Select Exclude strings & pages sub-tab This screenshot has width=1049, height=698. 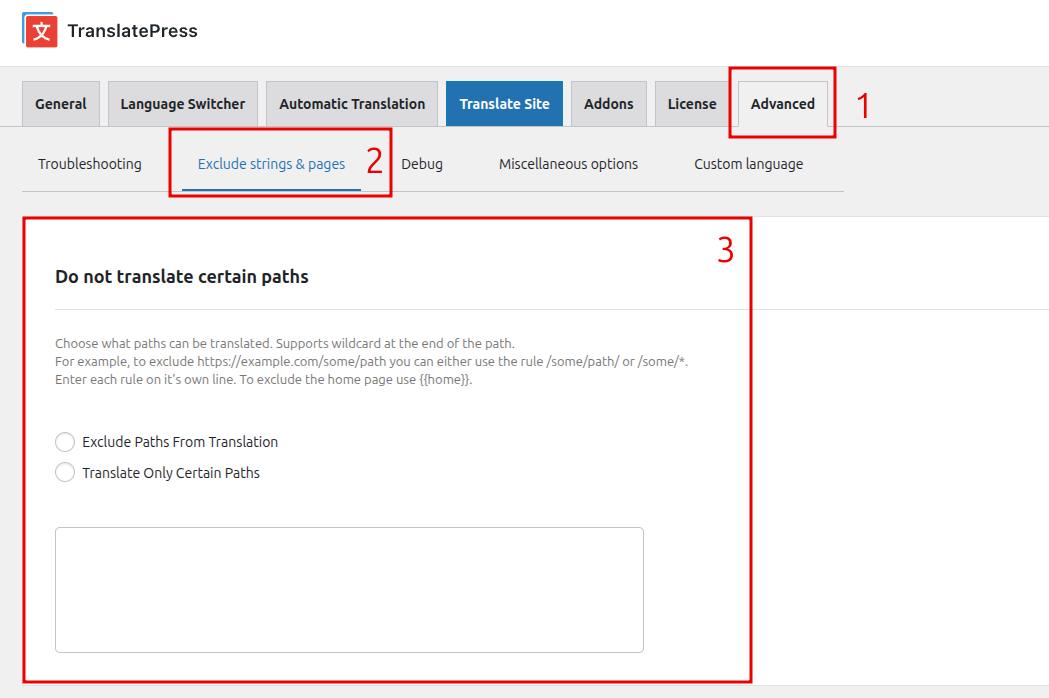[271, 164]
